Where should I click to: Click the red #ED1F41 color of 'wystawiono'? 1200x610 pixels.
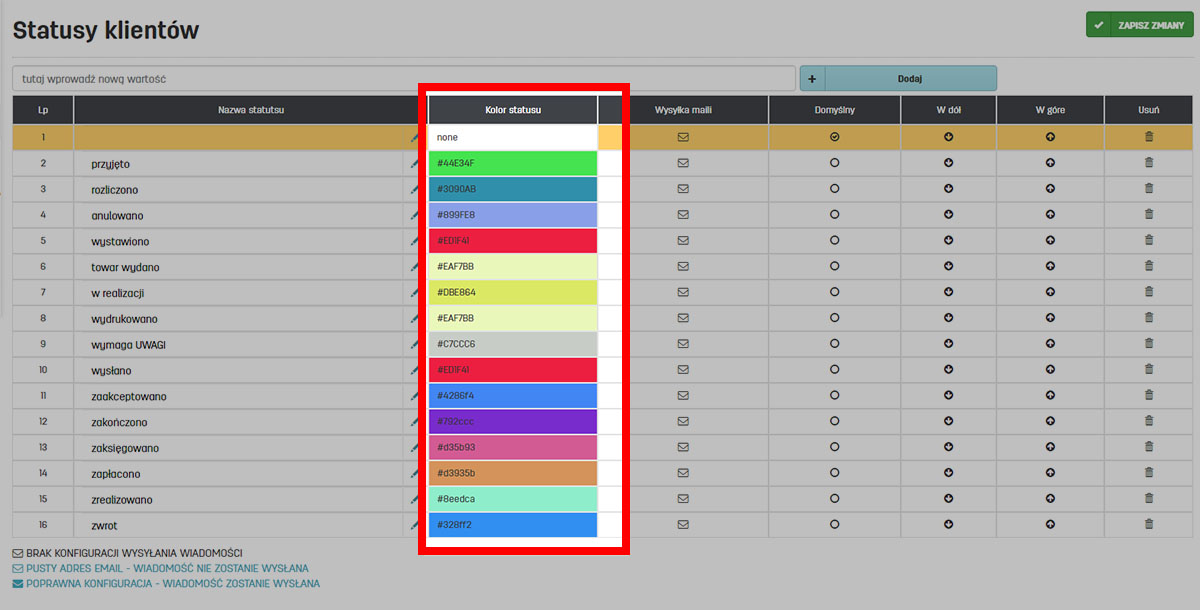[513, 241]
